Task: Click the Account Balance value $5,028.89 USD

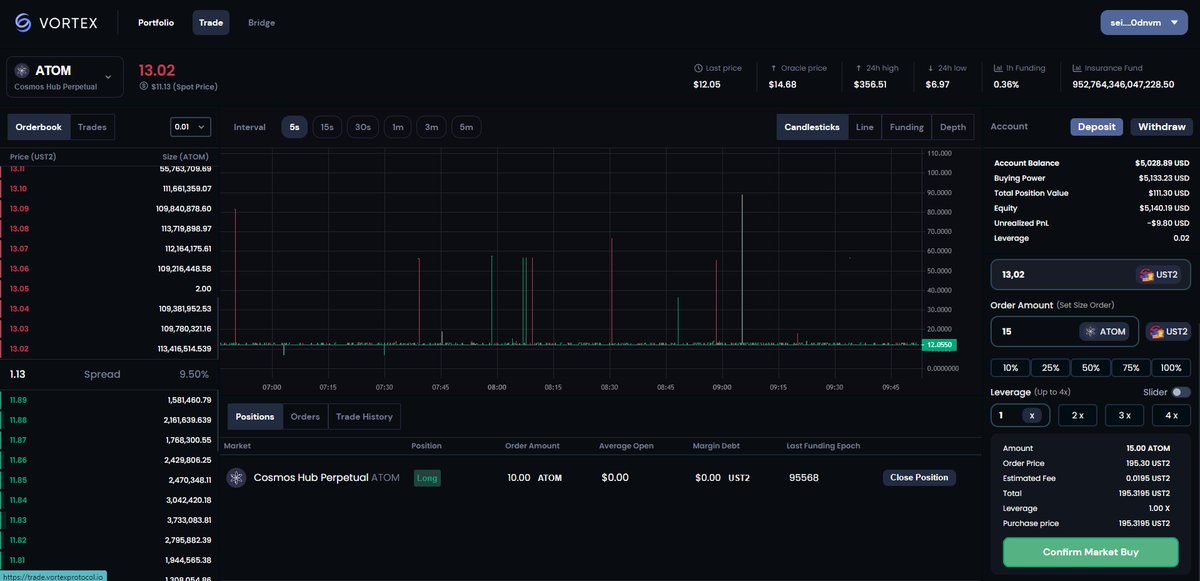Action: (x=1162, y=163)
